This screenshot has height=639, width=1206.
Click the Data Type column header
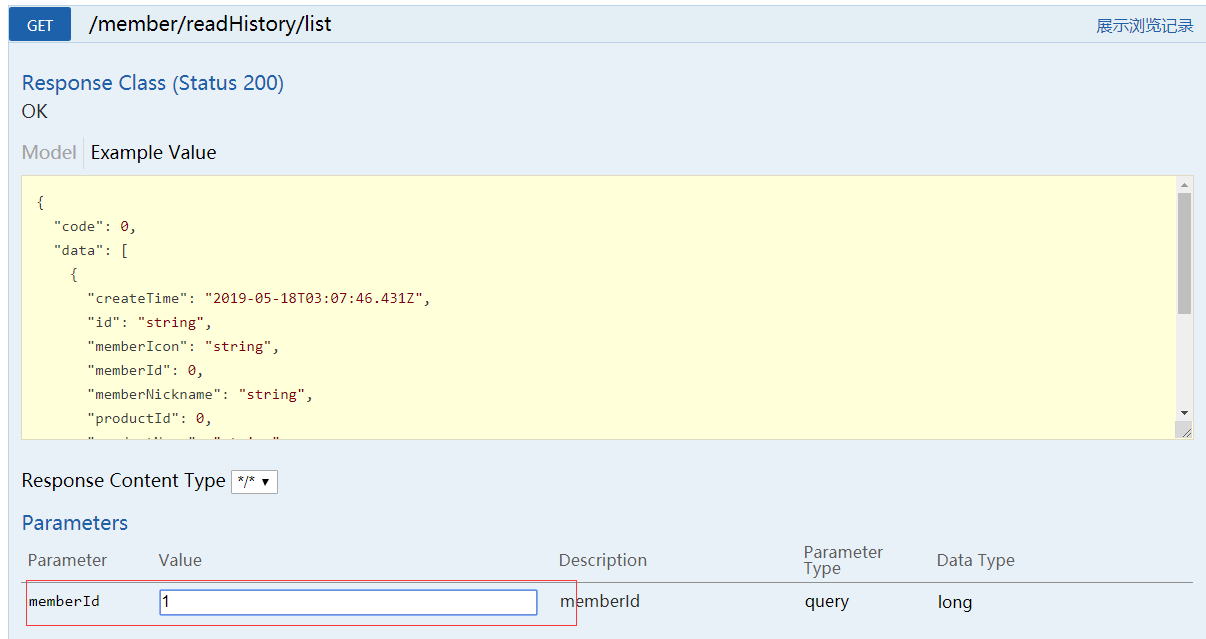975,560
